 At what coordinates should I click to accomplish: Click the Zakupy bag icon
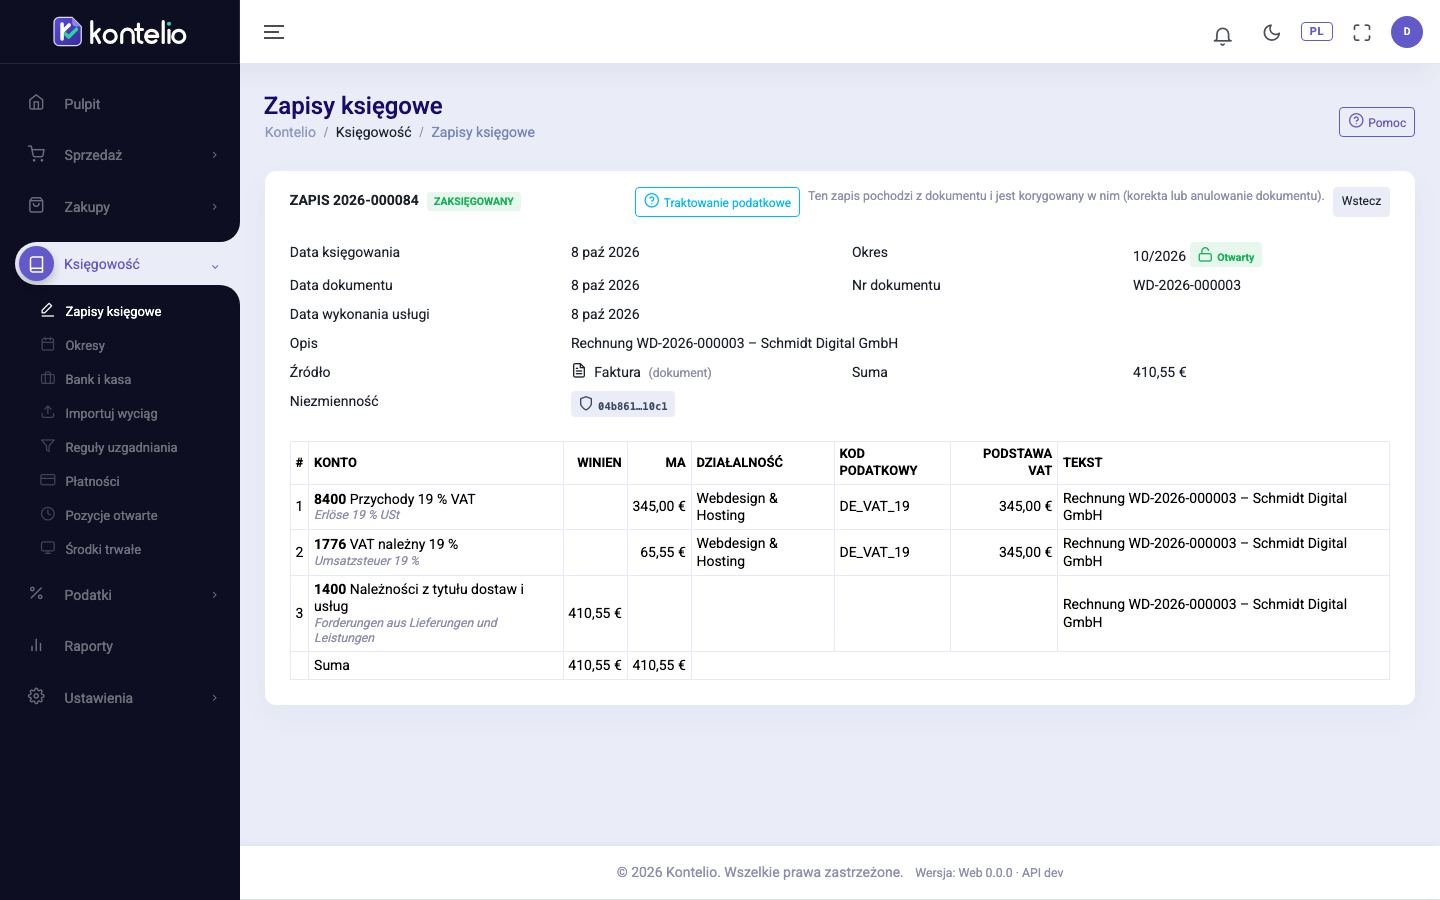tap(37, 206)
